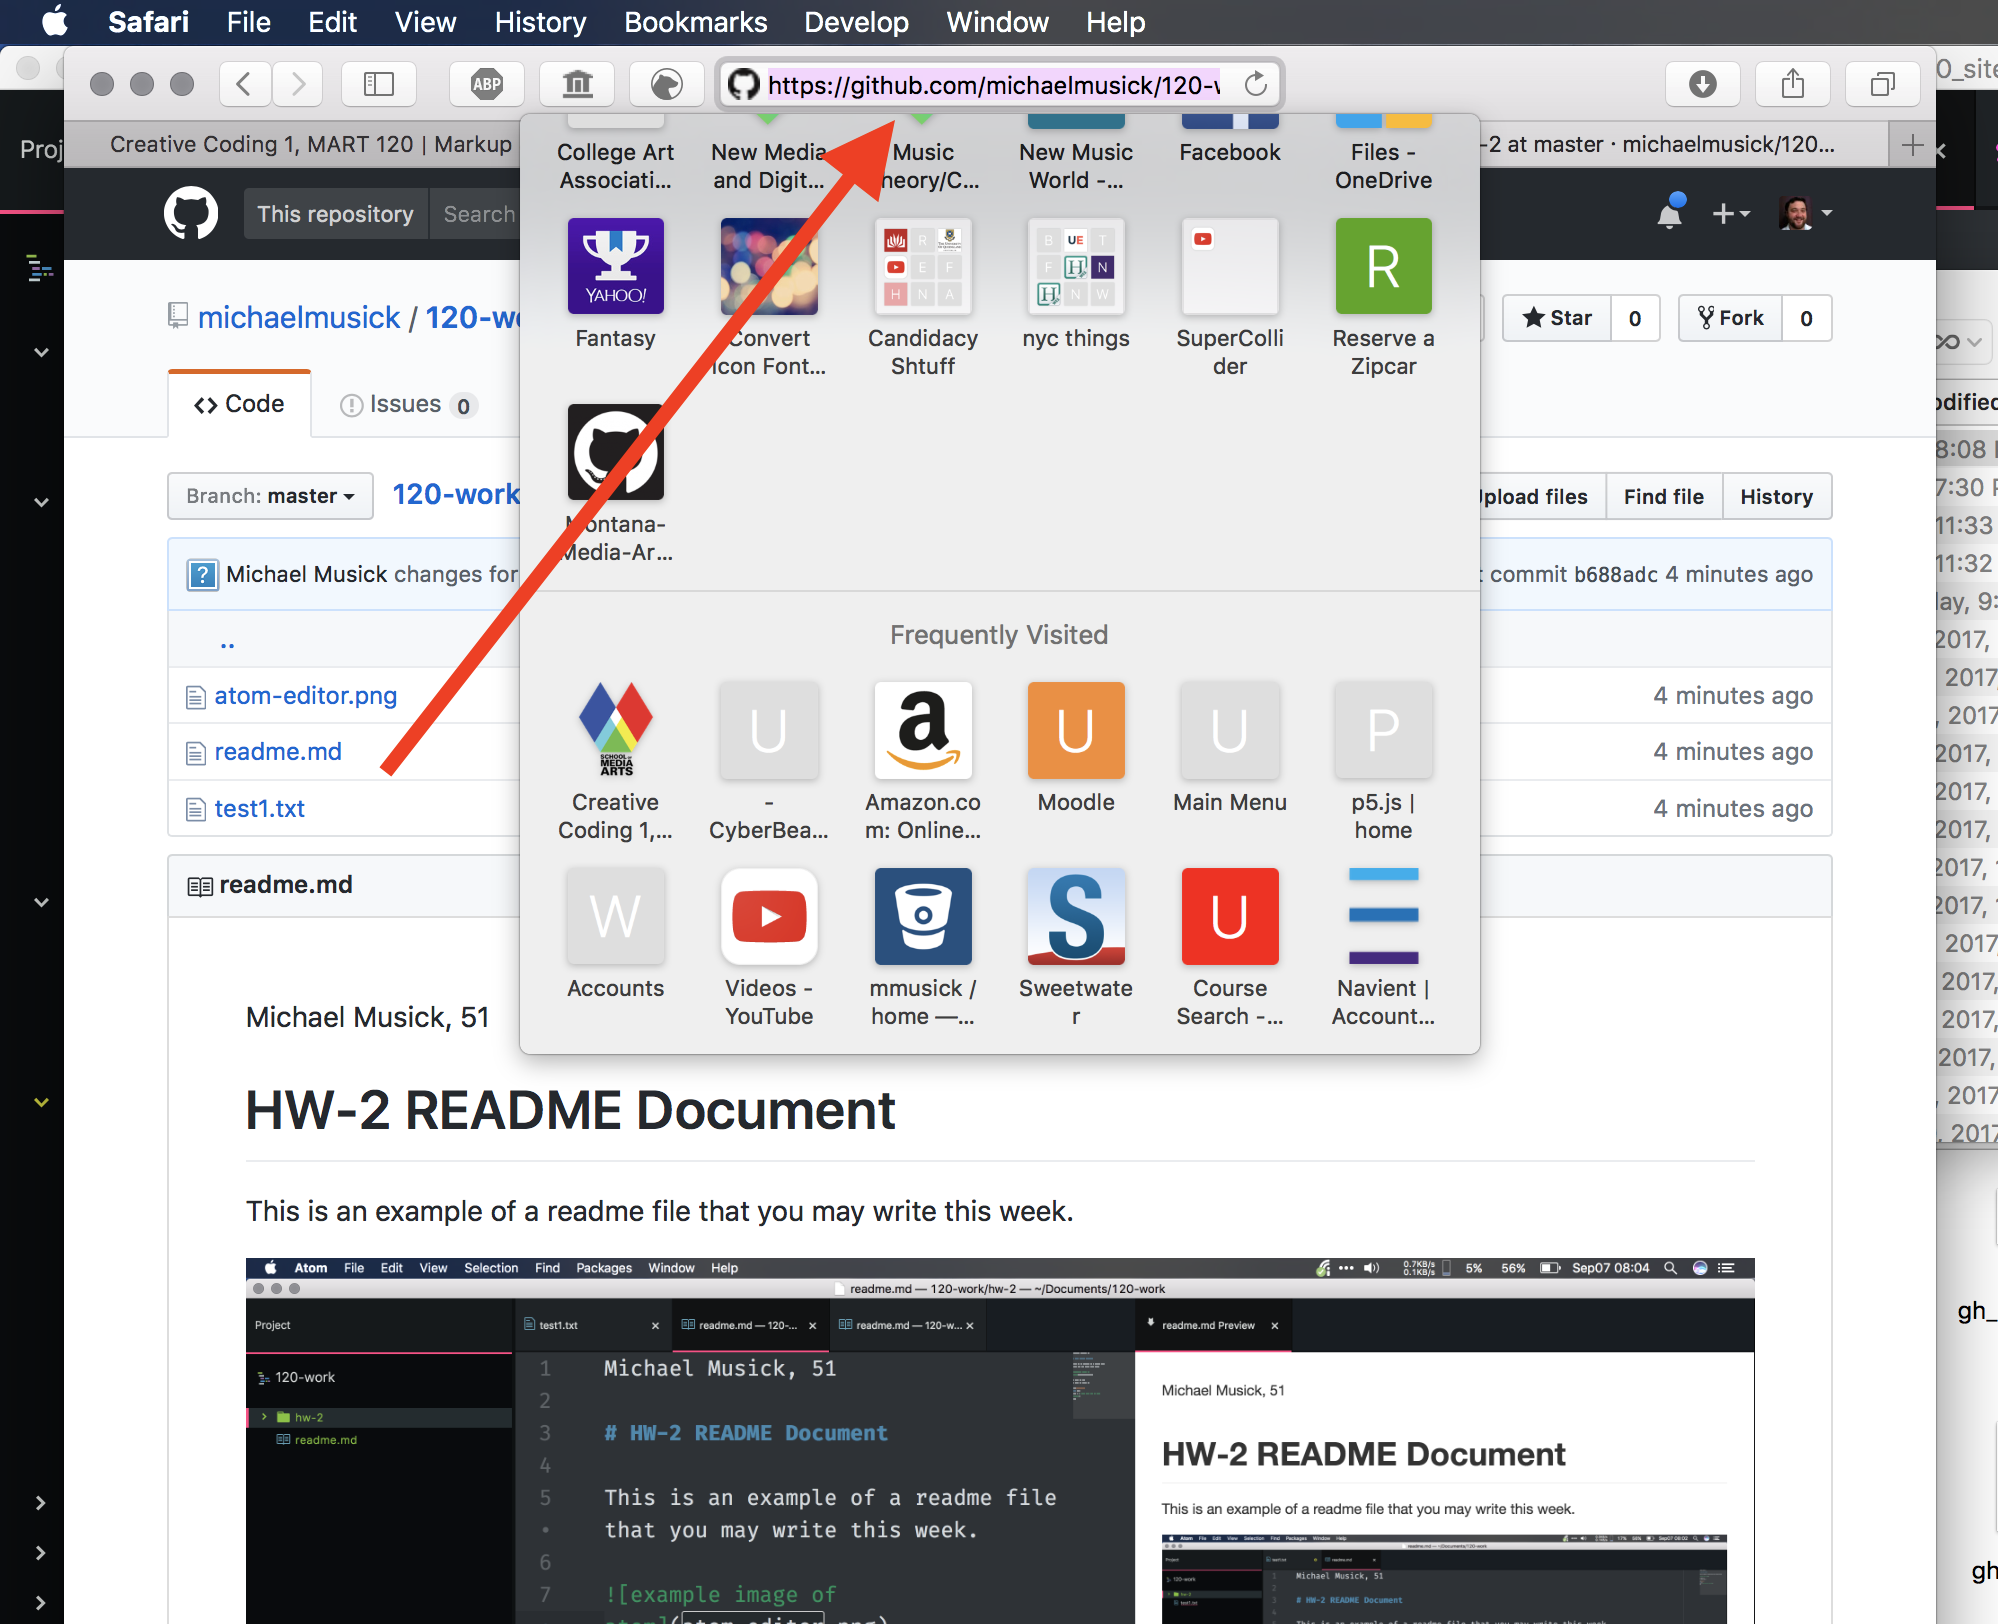This screenshot has width=1998, height=1624.
Task: Open the Apple menu
Action: tap(54, 22)
